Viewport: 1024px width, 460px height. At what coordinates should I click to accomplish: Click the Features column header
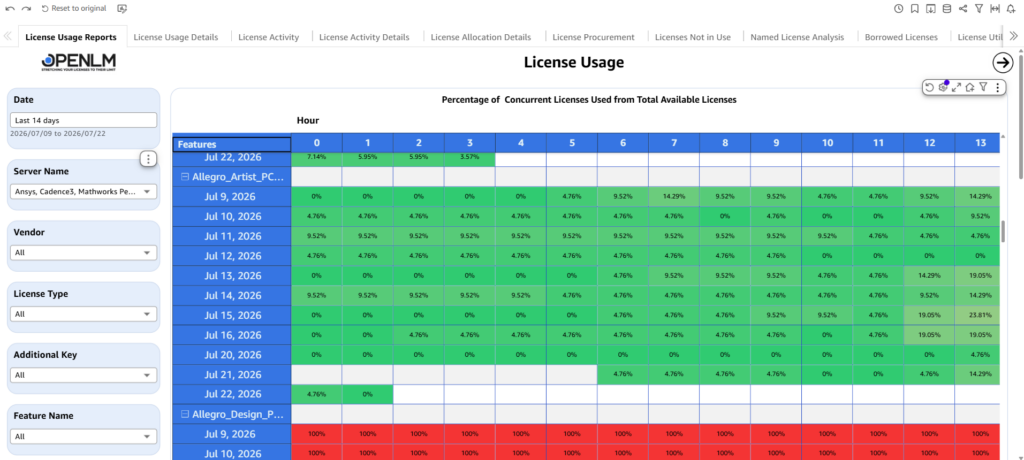point(232,144)
